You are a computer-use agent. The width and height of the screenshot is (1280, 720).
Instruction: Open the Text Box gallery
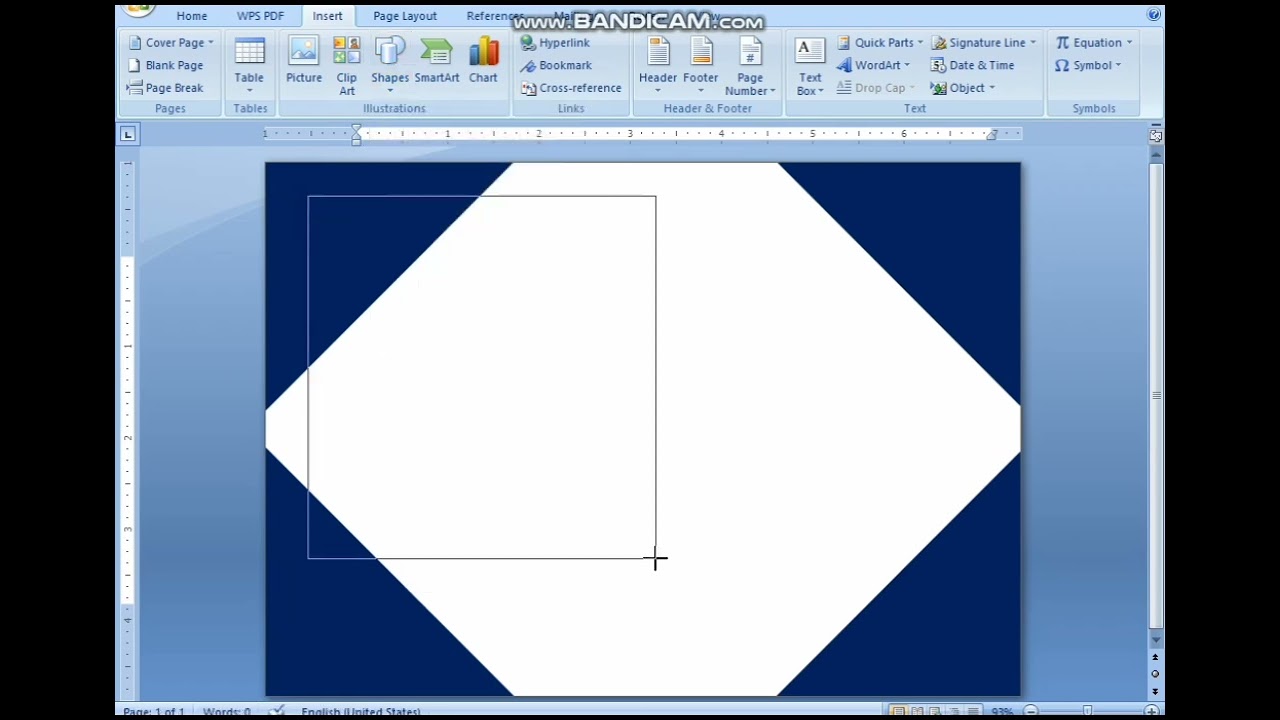pyautogui.click(x=810, y=66)
